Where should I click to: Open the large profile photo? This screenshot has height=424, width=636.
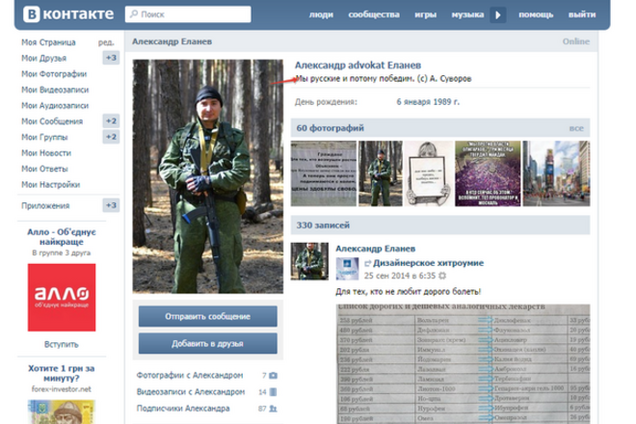pyautogui.click(x=207, y=176)
